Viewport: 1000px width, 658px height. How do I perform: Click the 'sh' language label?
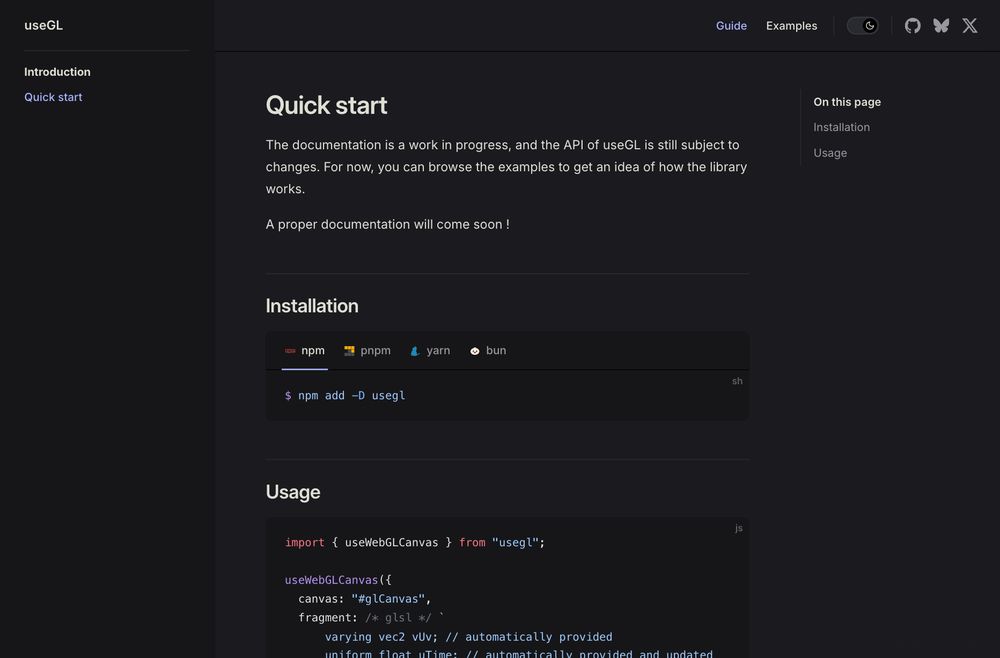point(737,381)
